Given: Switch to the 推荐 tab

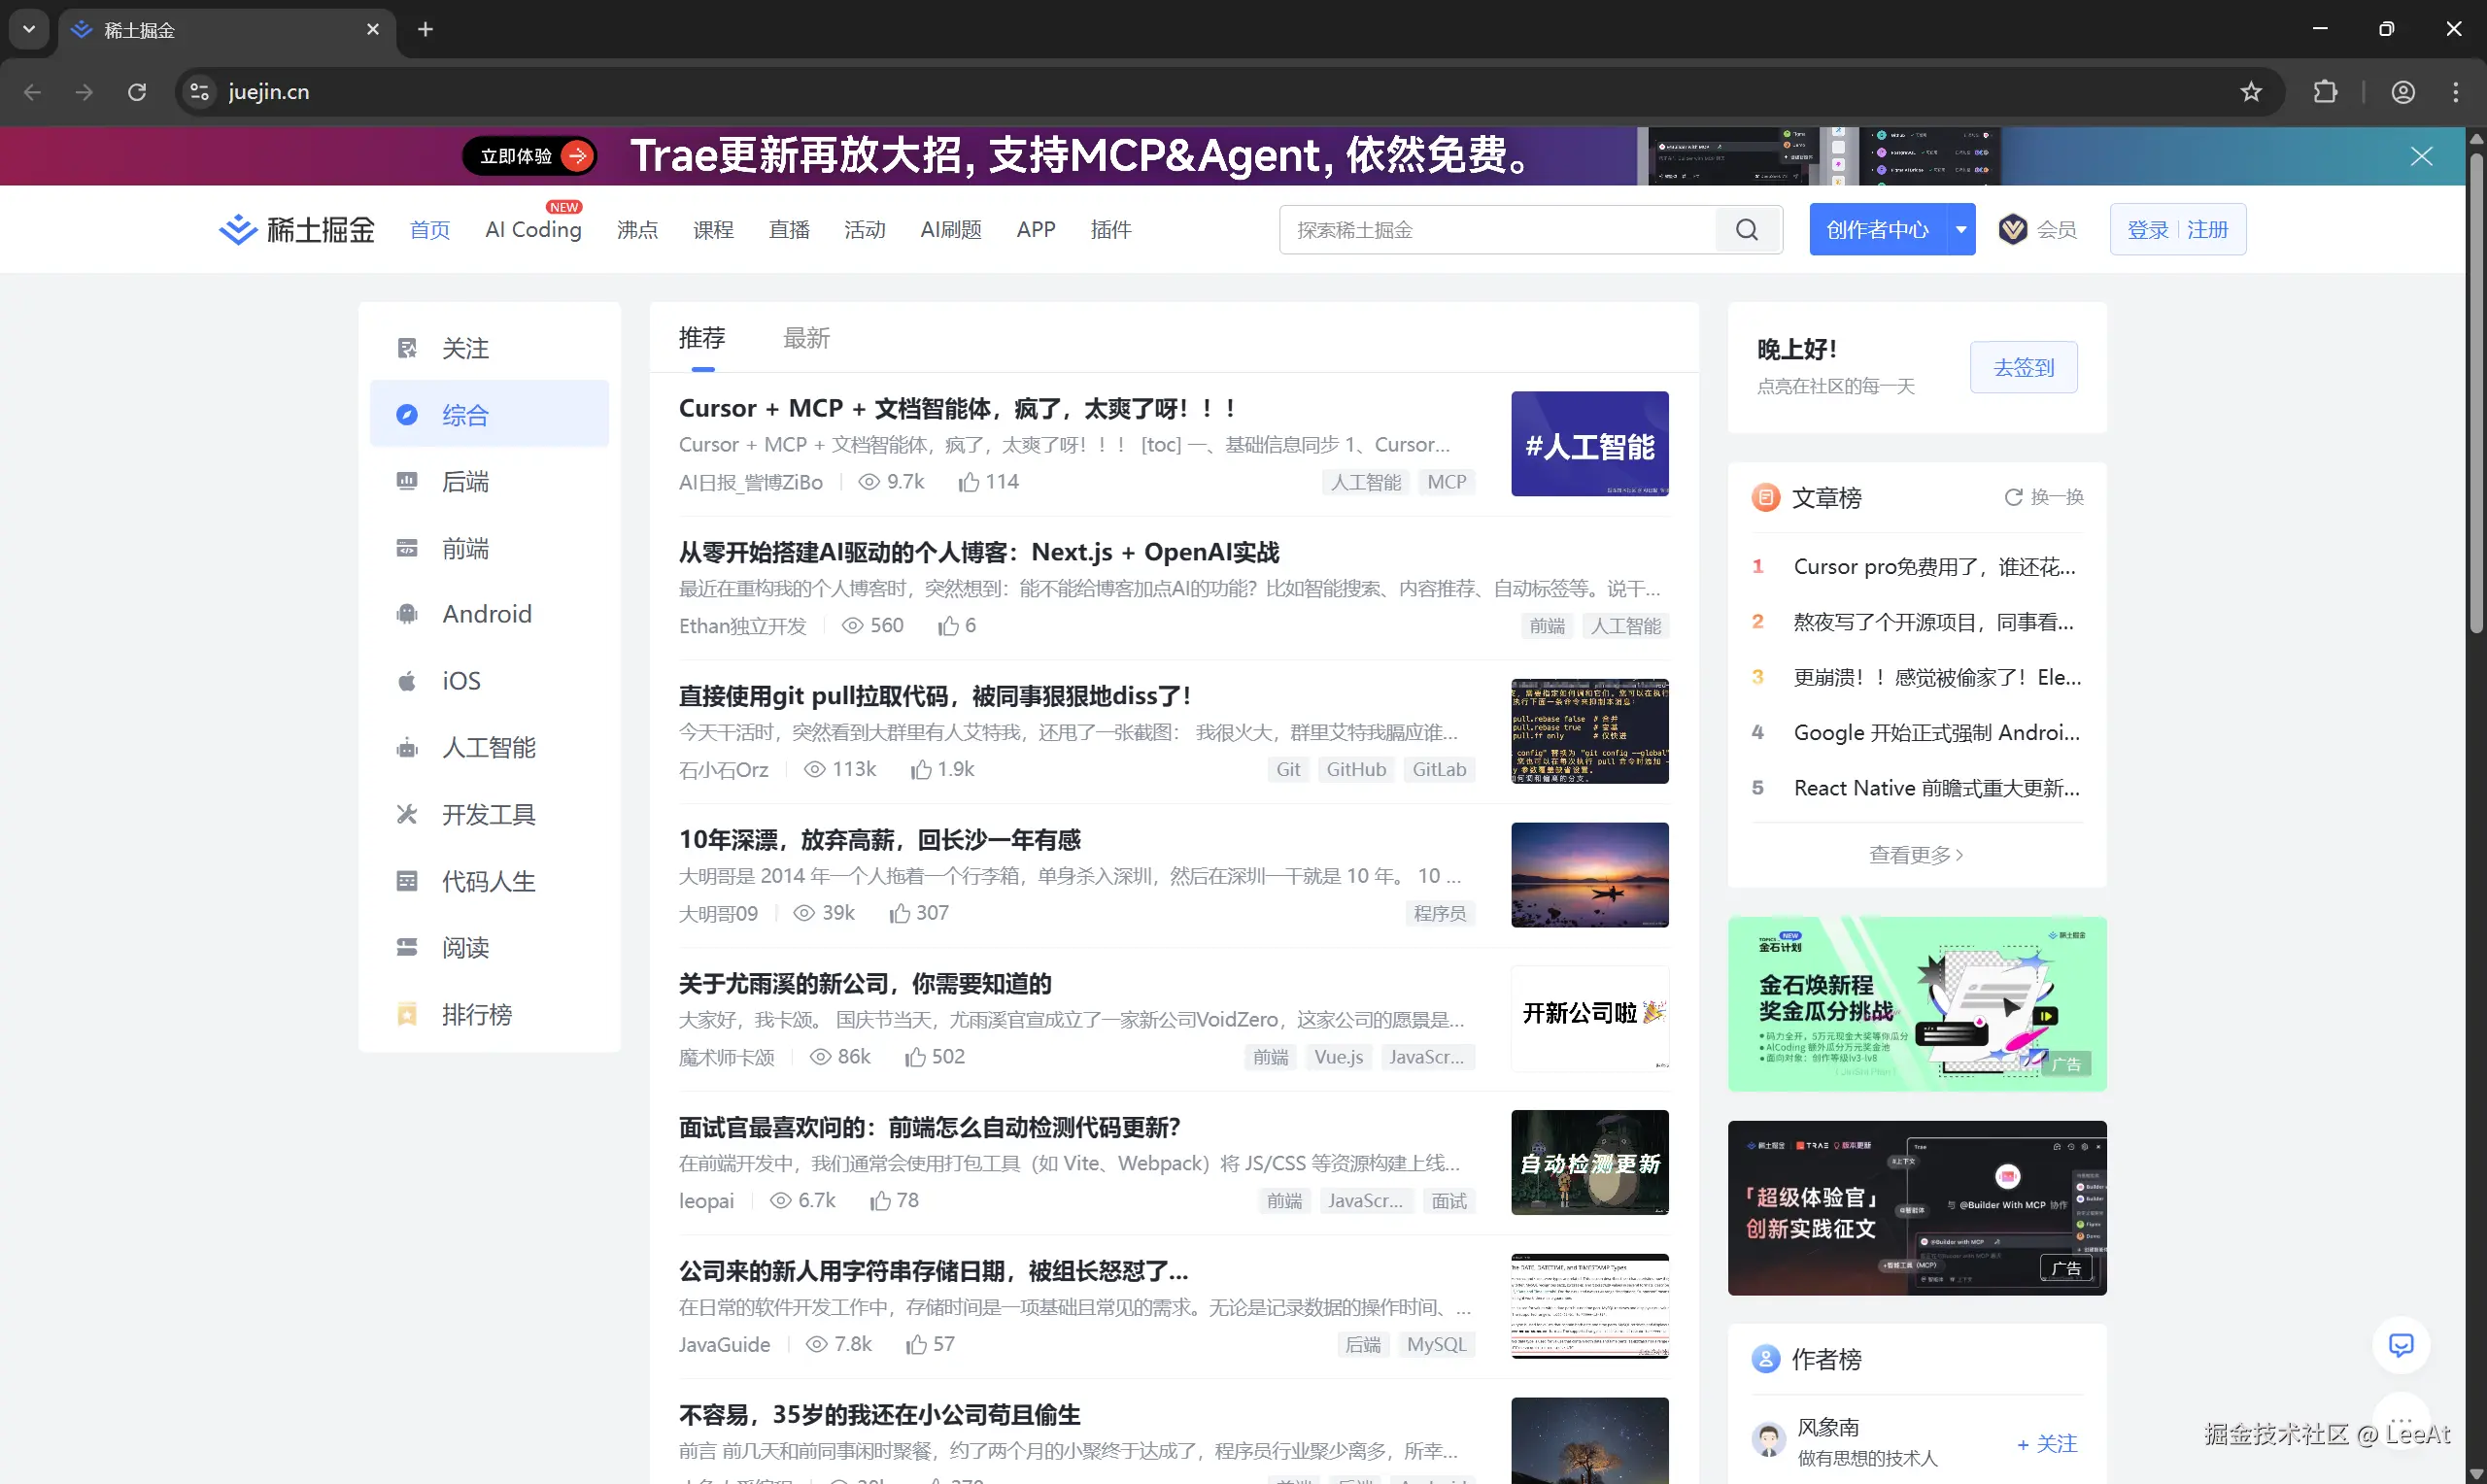Looking at the screenshot, I should 702,338.
